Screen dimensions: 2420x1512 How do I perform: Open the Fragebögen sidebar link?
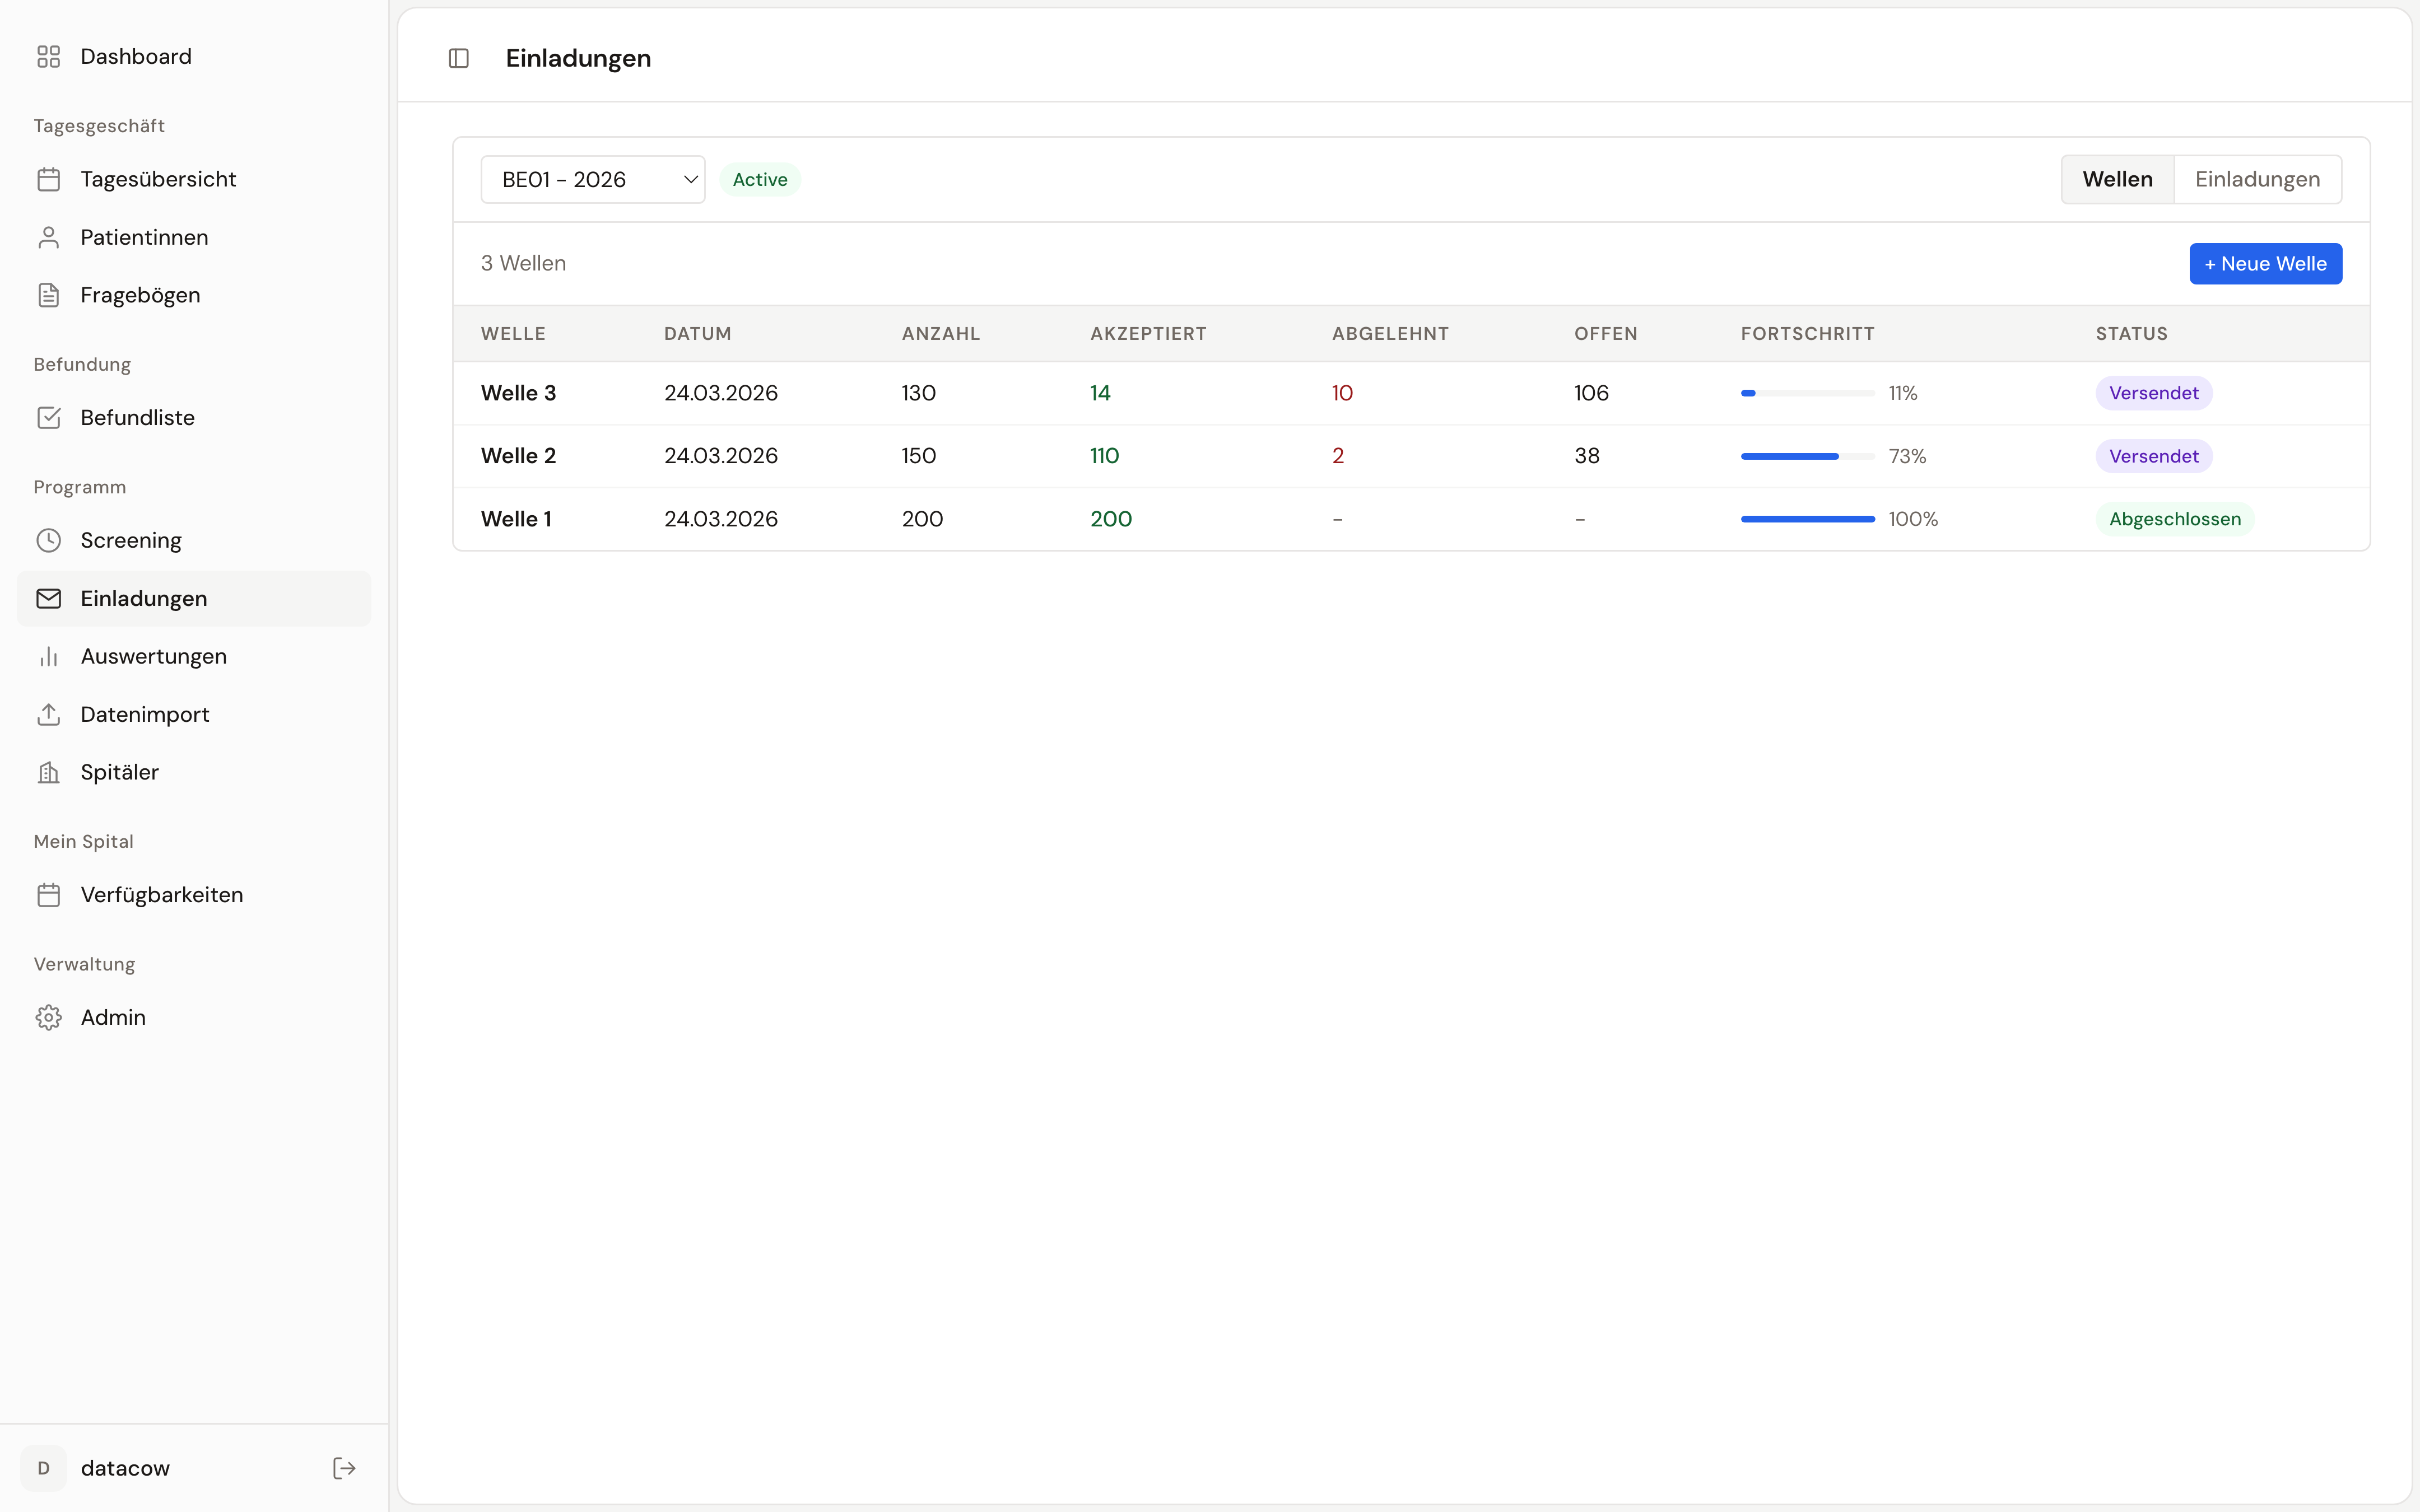[140, 295]
